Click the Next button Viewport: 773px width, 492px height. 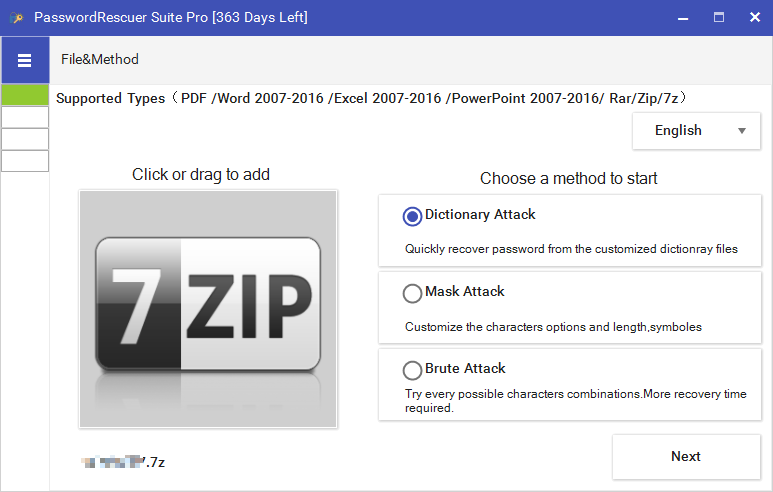tap(686, 457)
